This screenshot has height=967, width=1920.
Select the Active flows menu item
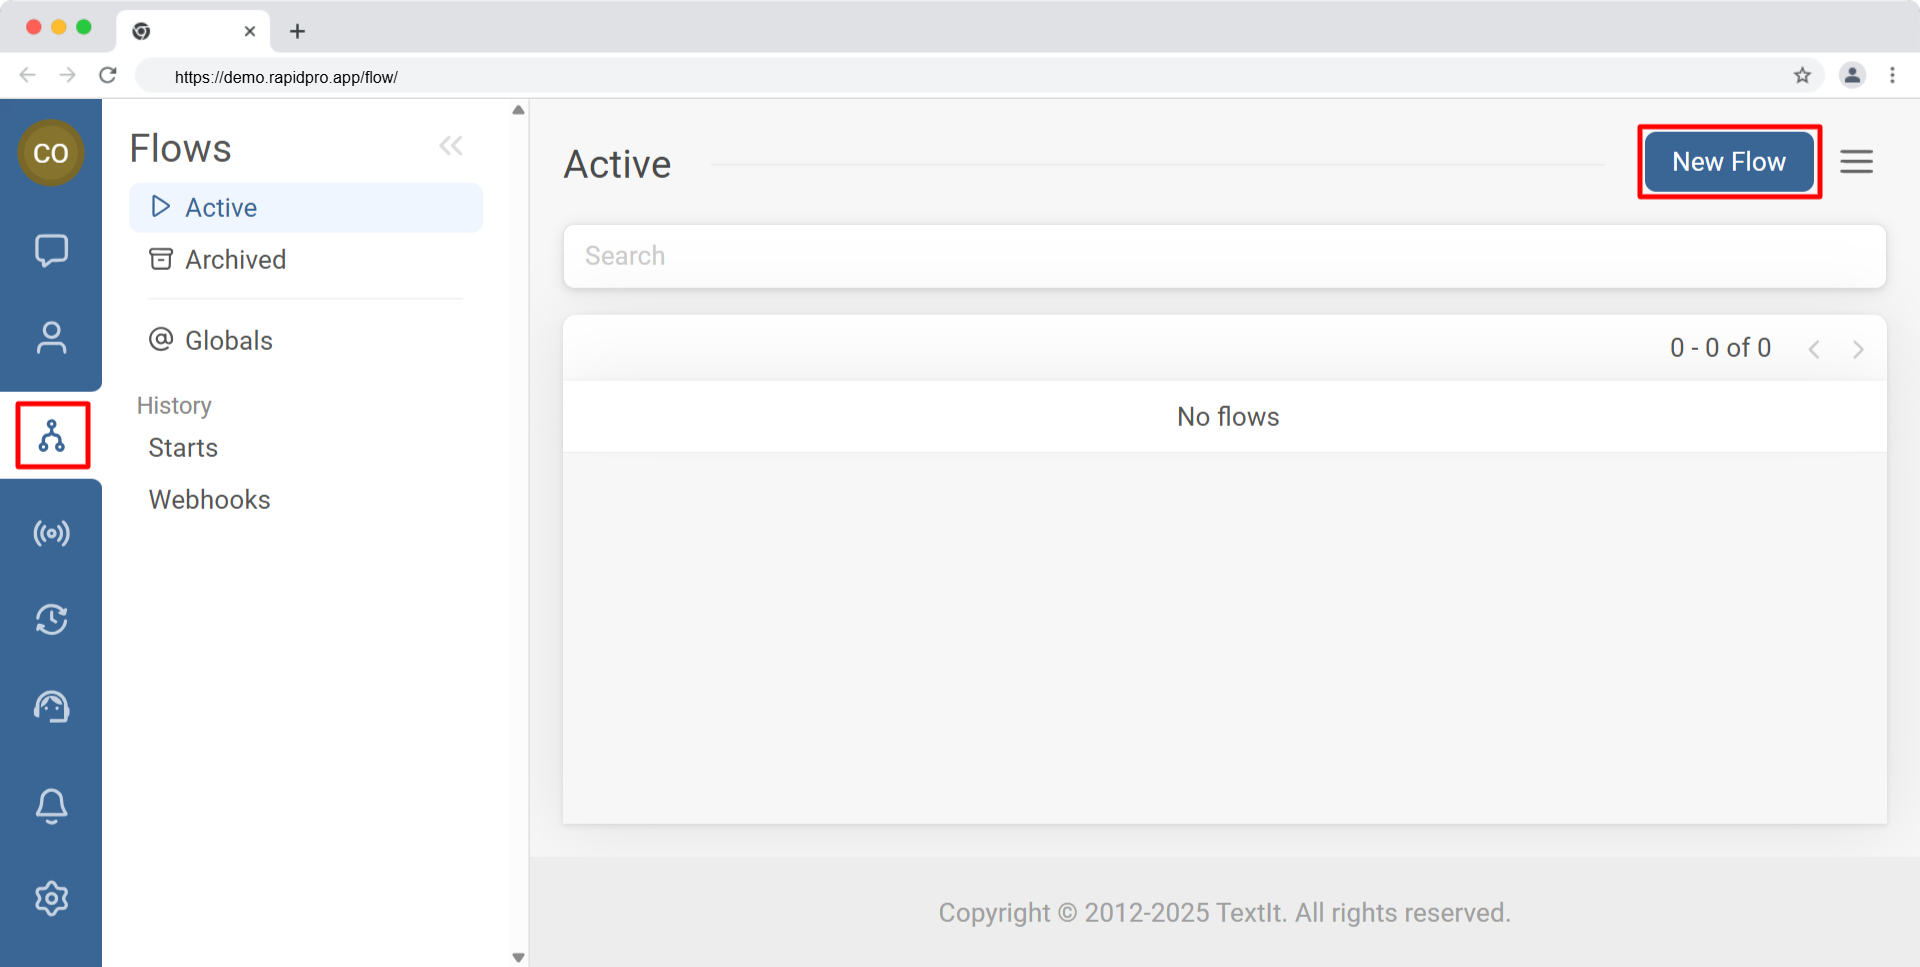click(305, 208)
